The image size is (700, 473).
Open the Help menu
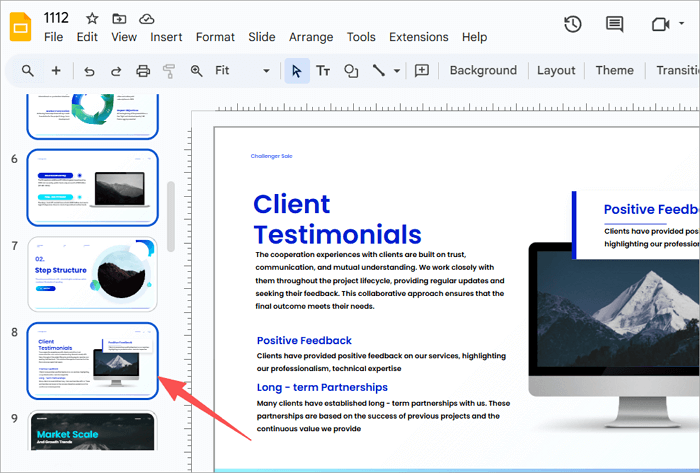[x=474, y=37]
